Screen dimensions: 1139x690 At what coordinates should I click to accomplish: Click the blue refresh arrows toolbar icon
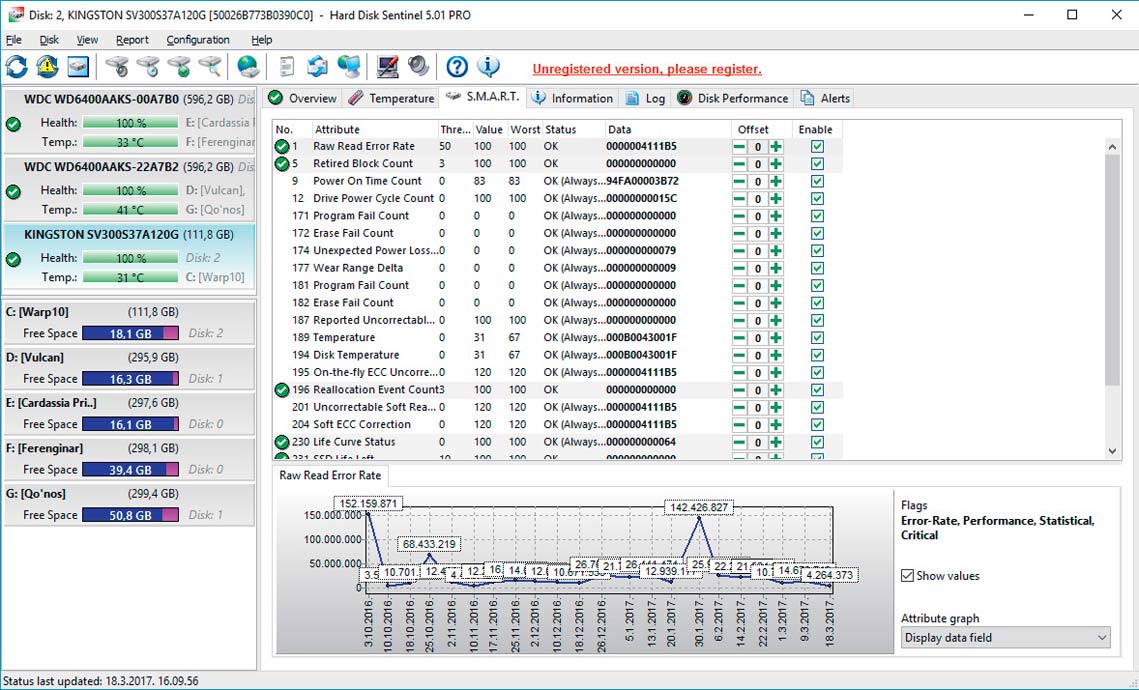click(17, 68)
